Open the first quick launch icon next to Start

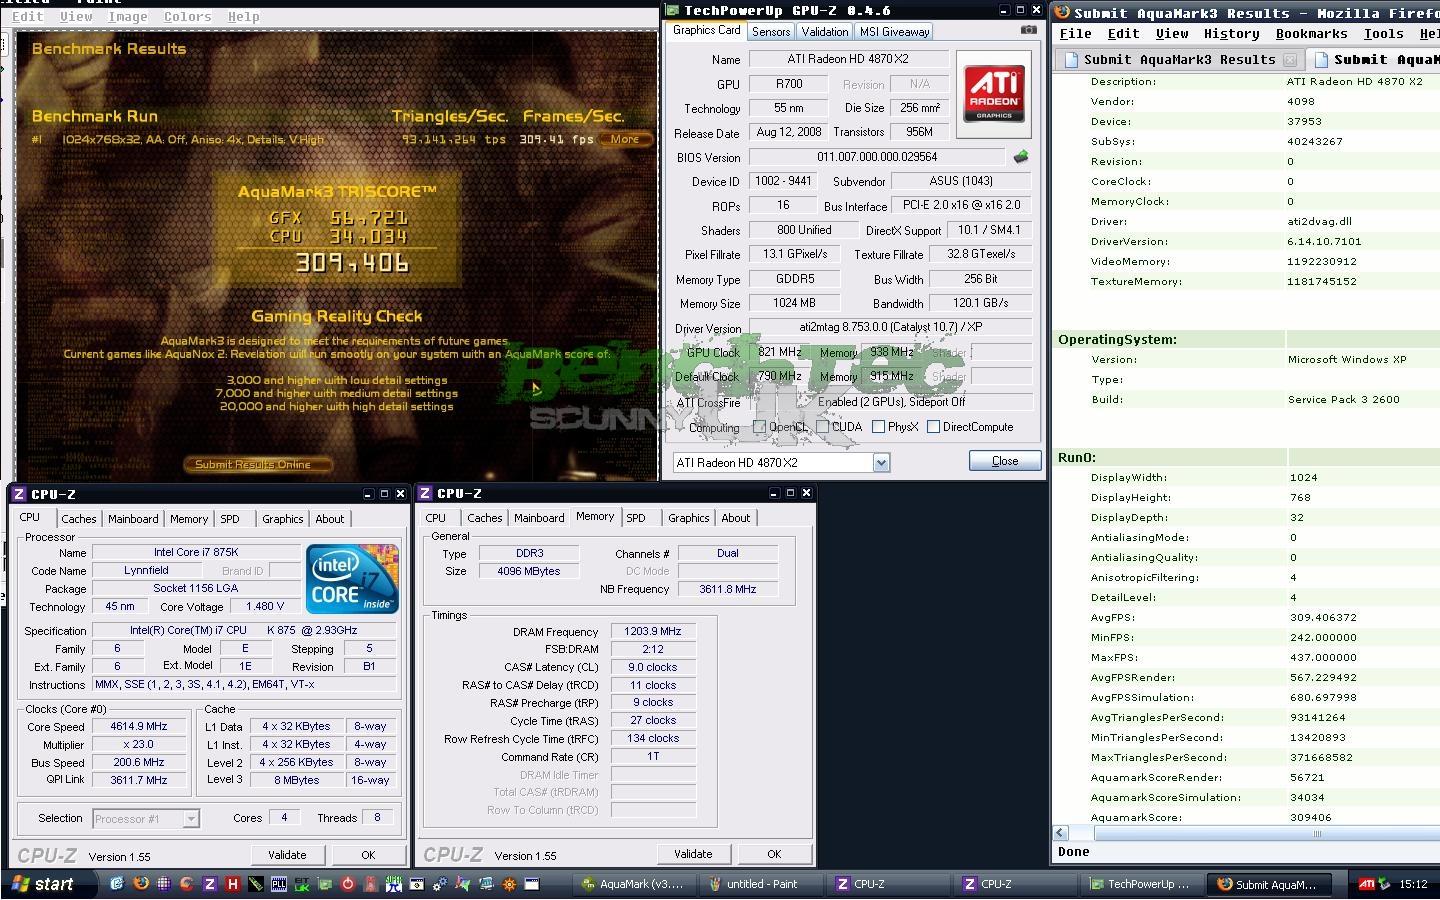[117, 884]
